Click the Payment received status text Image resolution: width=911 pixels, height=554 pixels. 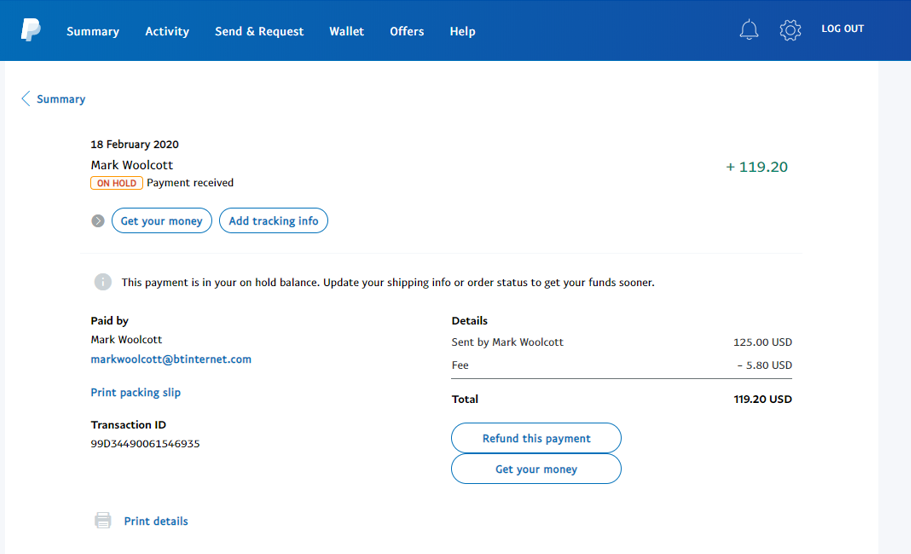190,183
